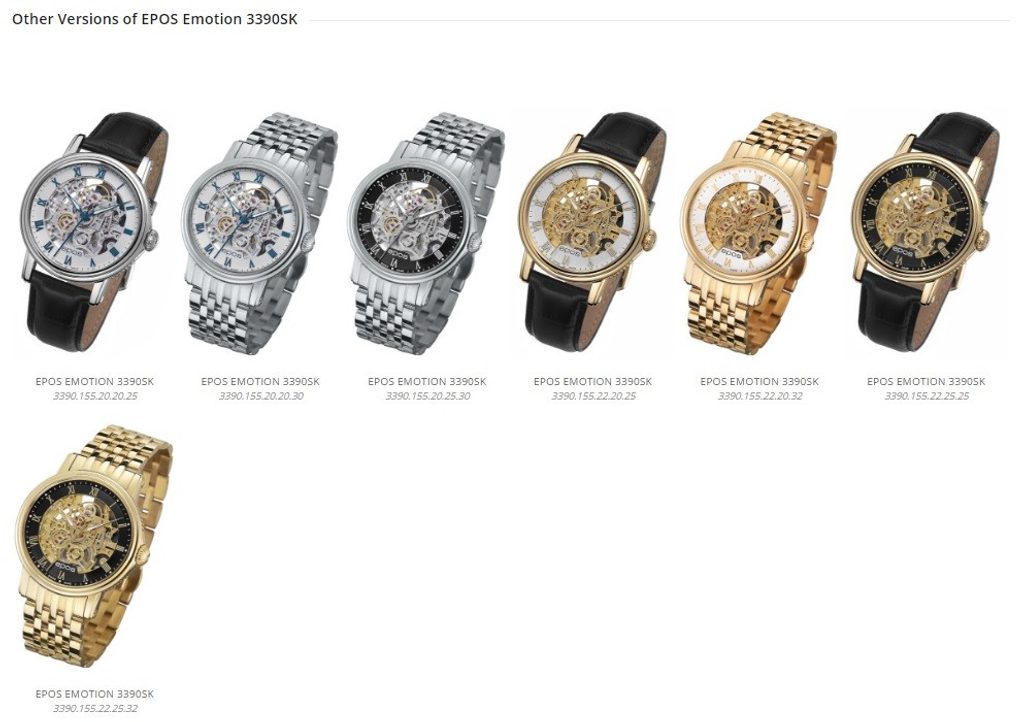Click EPOS EMOTION 3390SK title above 3390.155.22.25.25
Screen dimensions: 1024x722
point(926,381)
